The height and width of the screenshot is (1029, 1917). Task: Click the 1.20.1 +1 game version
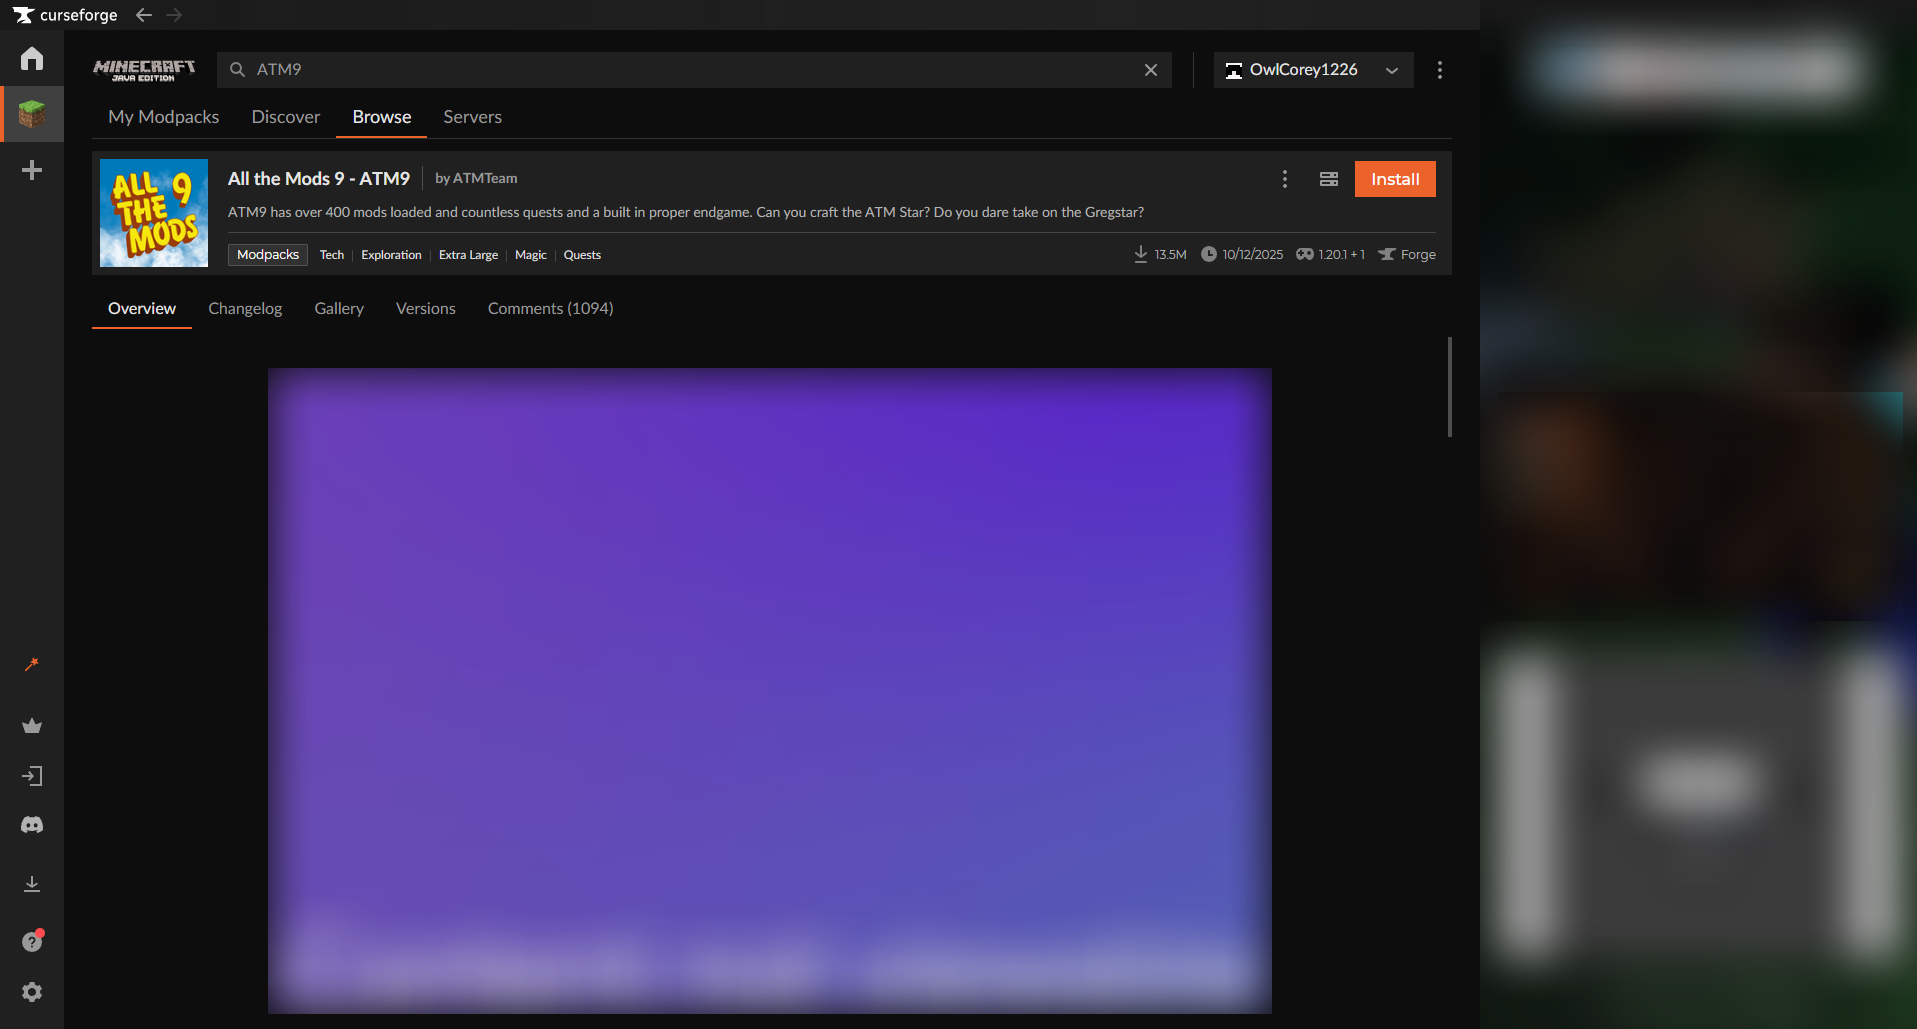[x=1331, y=255]
